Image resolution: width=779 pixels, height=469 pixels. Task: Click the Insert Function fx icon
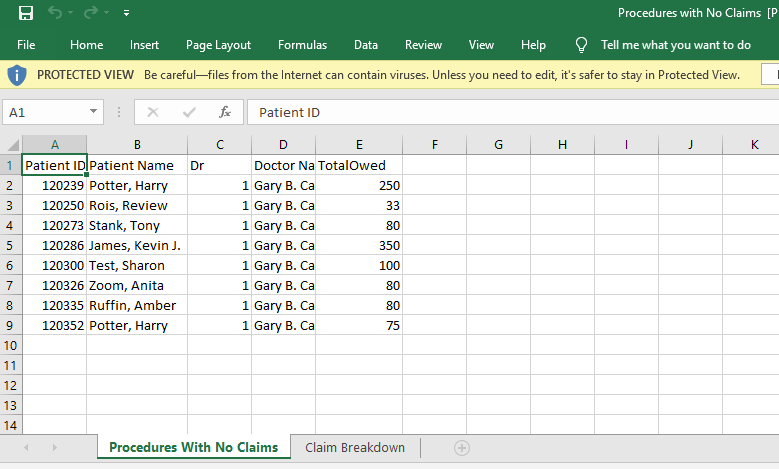tap(225, 112)
